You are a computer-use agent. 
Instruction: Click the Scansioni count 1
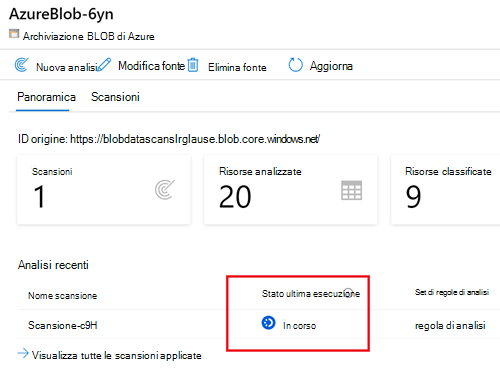tap(39, 197)
